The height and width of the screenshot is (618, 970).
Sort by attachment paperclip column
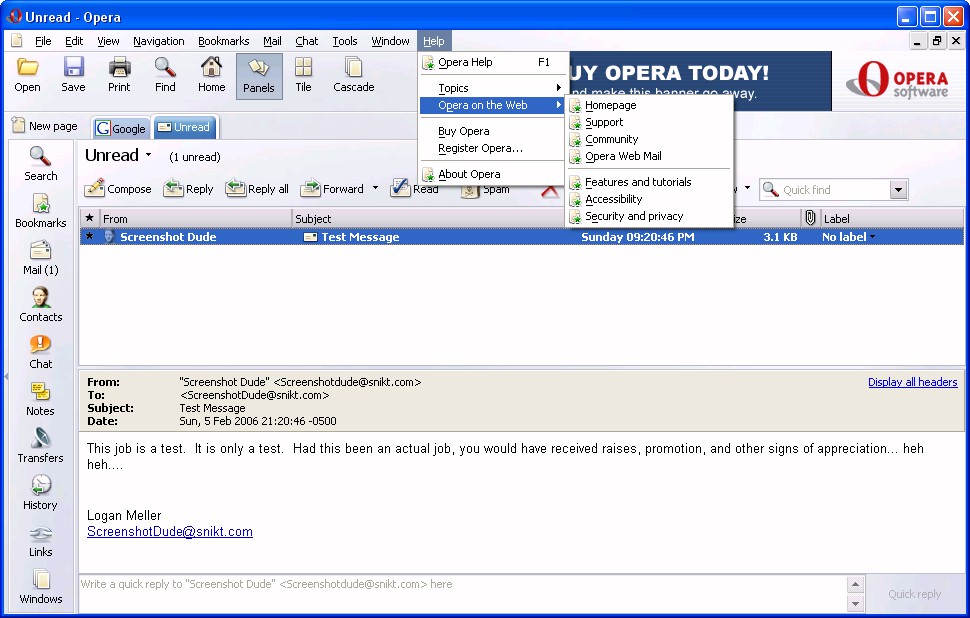[810, 218]
